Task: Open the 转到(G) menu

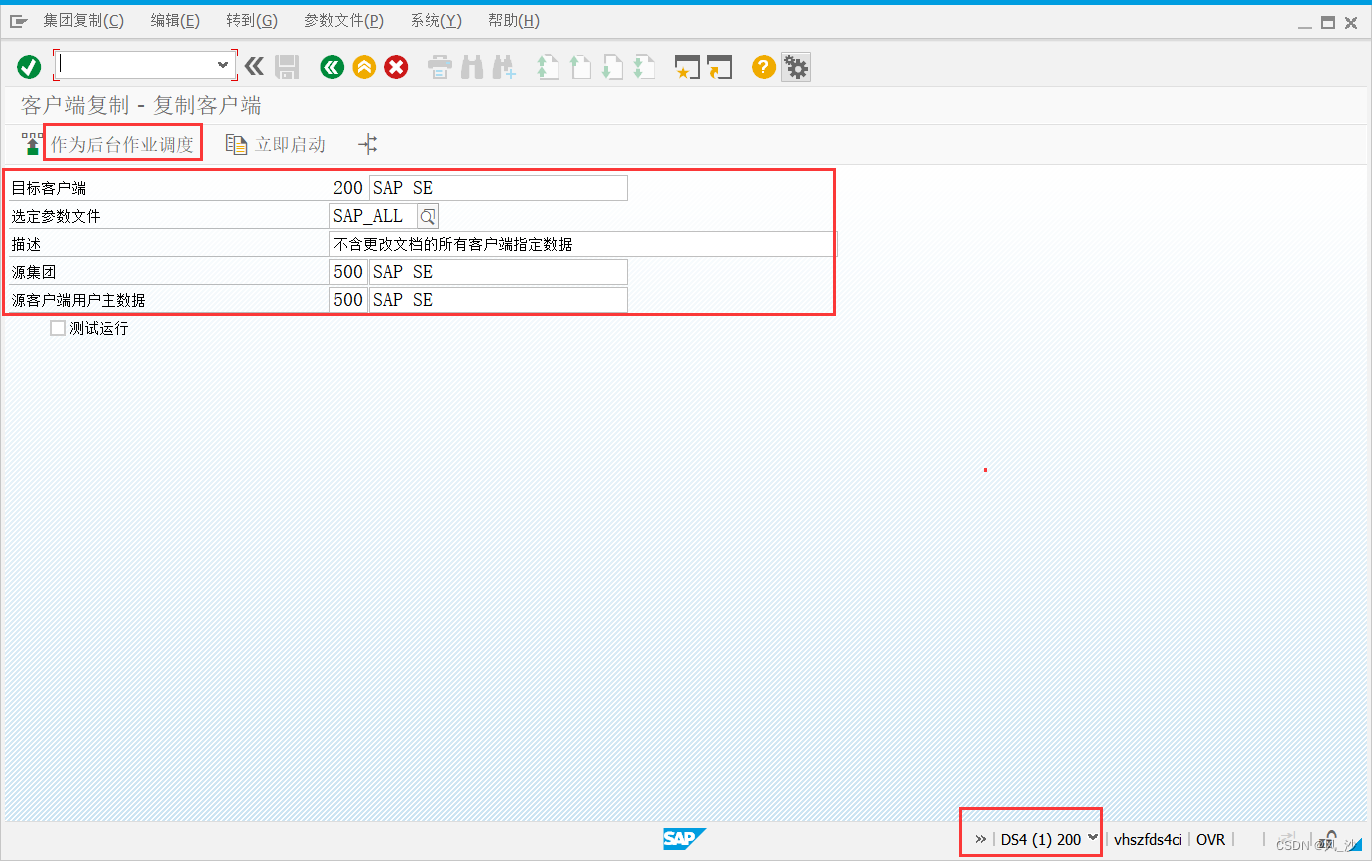Action: point(252,21)
